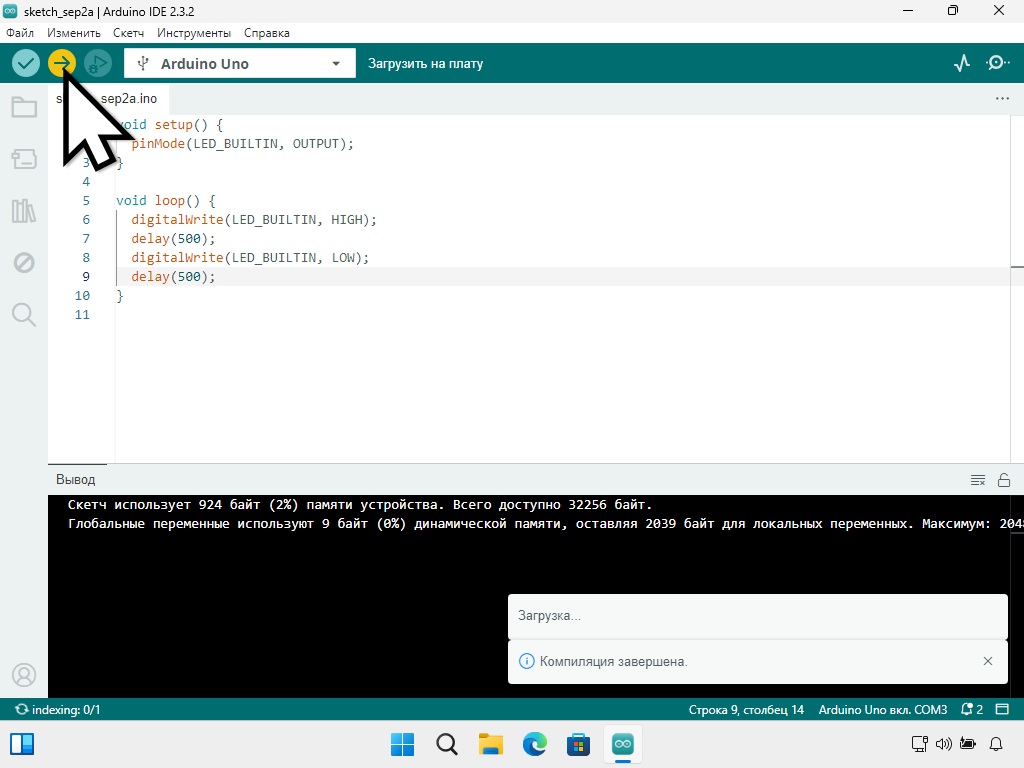1024x768 pixels.
Task: Click the 'Компиляция завершена.' message text
Action: point(613,662)
